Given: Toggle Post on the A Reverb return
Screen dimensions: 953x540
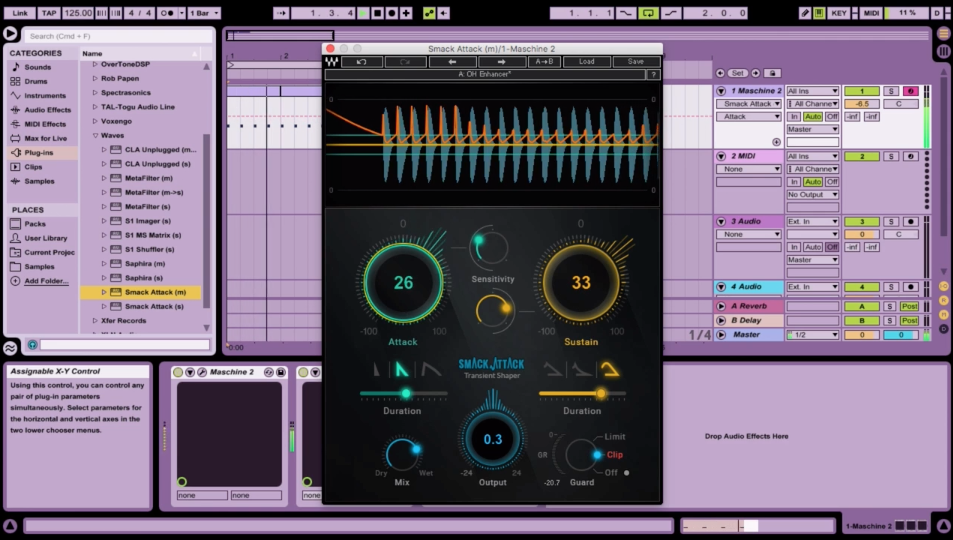Looking at the screenshot, I should pos(909,306).
